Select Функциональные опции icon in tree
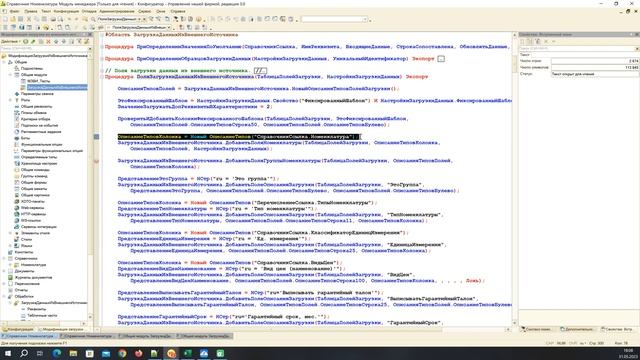 coord(17,144)
